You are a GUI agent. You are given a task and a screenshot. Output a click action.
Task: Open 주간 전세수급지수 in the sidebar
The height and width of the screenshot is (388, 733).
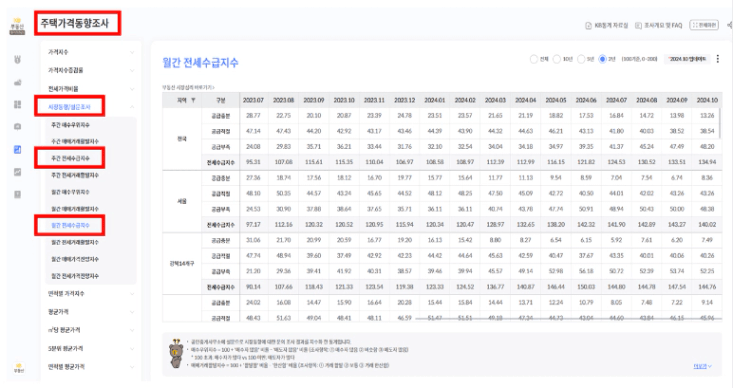click(70, 158)
